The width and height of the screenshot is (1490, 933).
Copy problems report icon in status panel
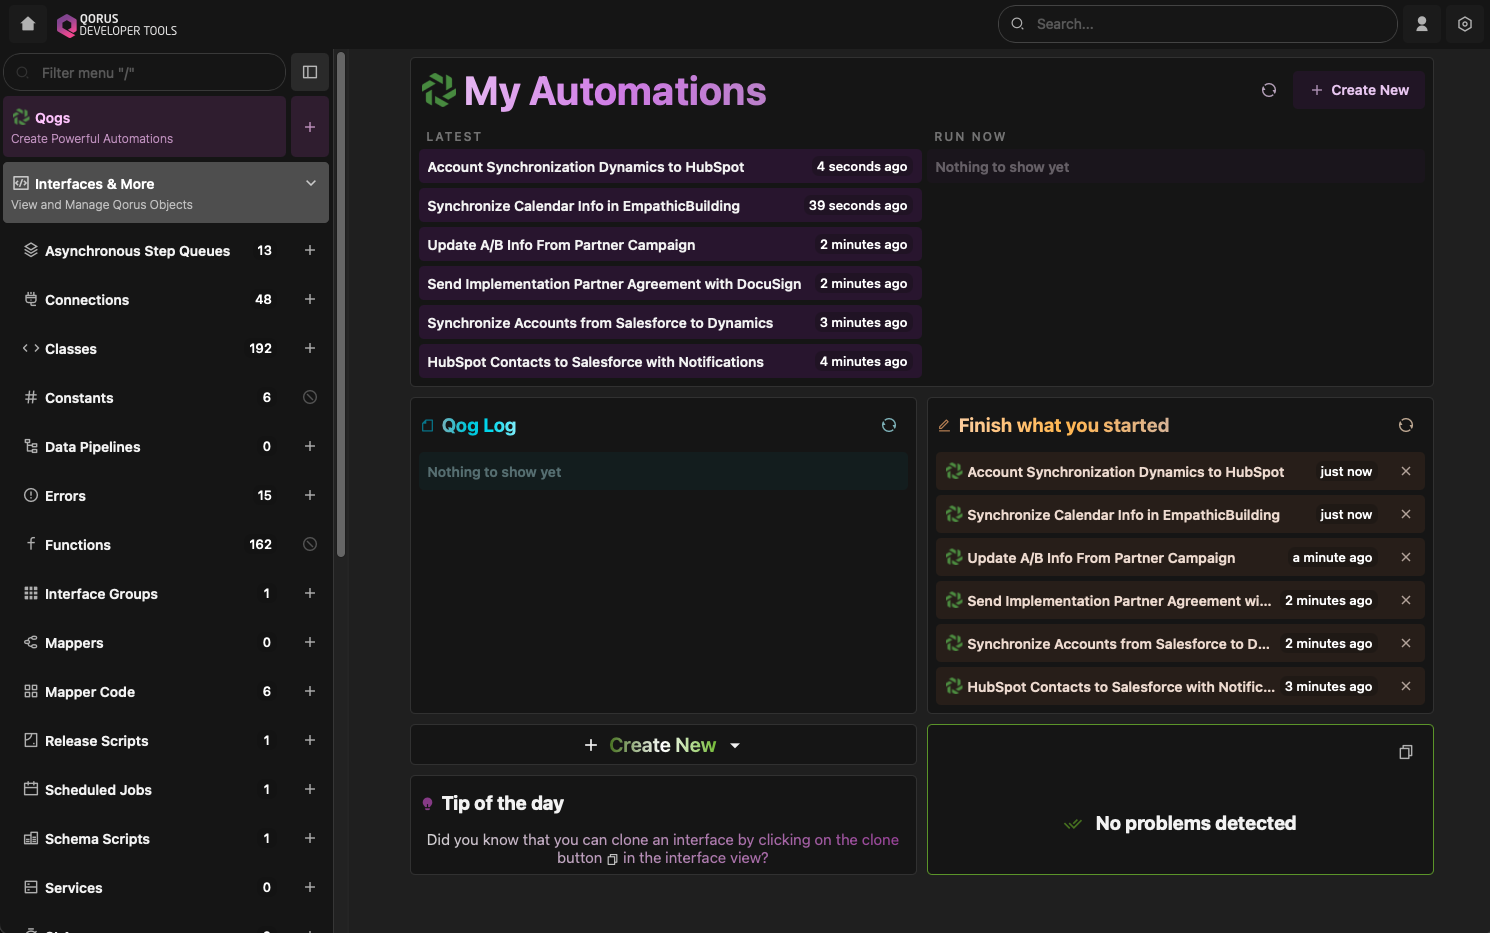click(1406, 752)
